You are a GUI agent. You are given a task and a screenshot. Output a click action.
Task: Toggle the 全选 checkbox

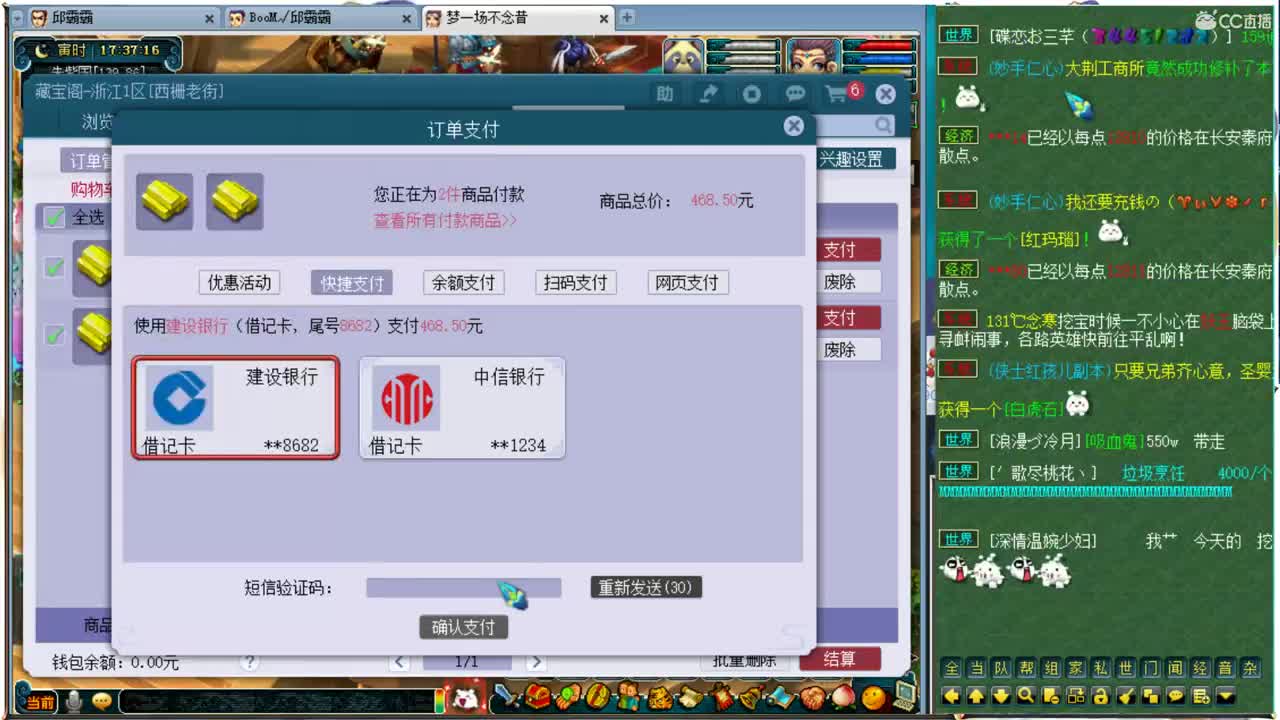[54, 217]
